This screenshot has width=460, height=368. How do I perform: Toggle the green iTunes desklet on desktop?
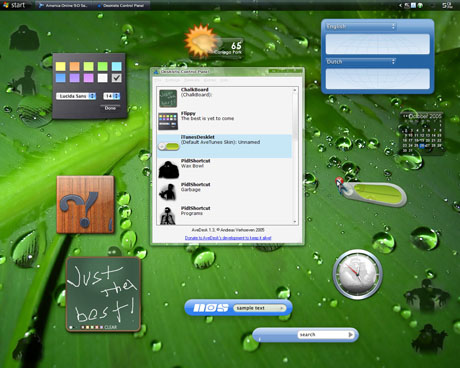(374, 194)
